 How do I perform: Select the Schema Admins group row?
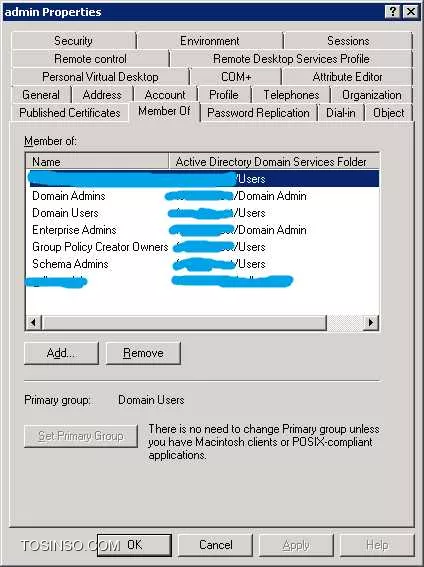(x=202, y=264)
